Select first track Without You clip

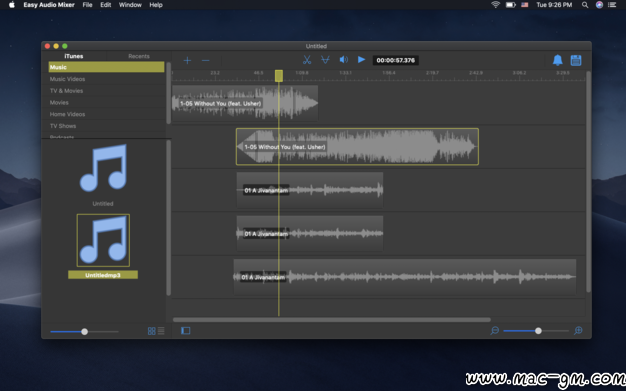(245, 103)
